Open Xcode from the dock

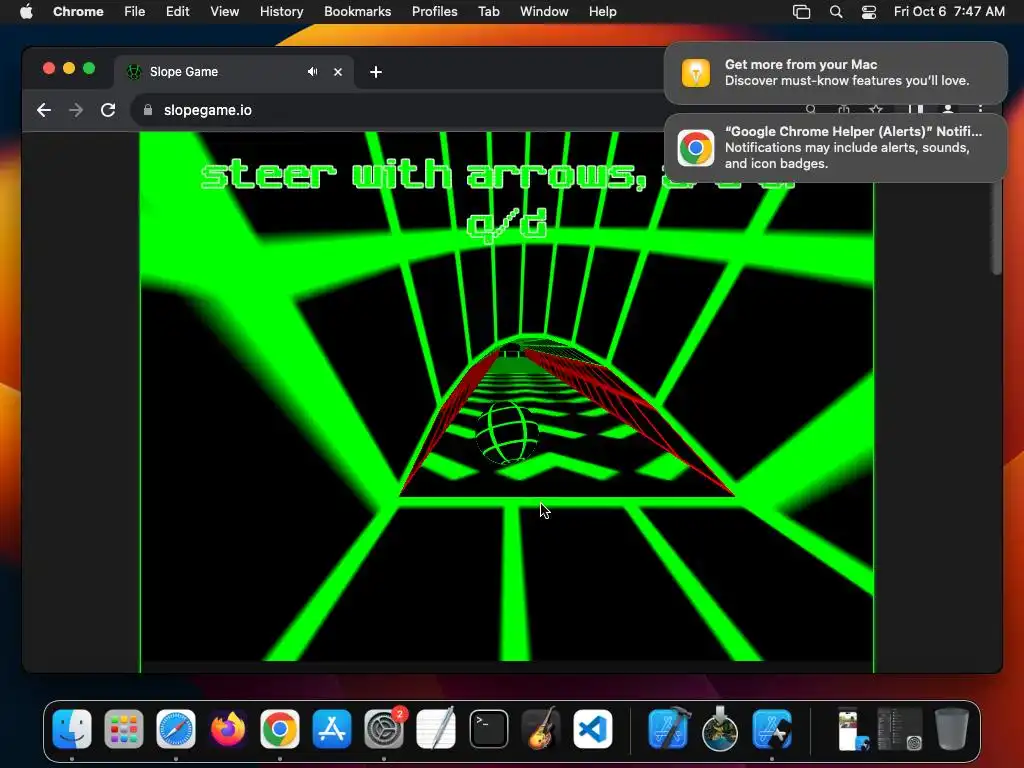[668, 729]
